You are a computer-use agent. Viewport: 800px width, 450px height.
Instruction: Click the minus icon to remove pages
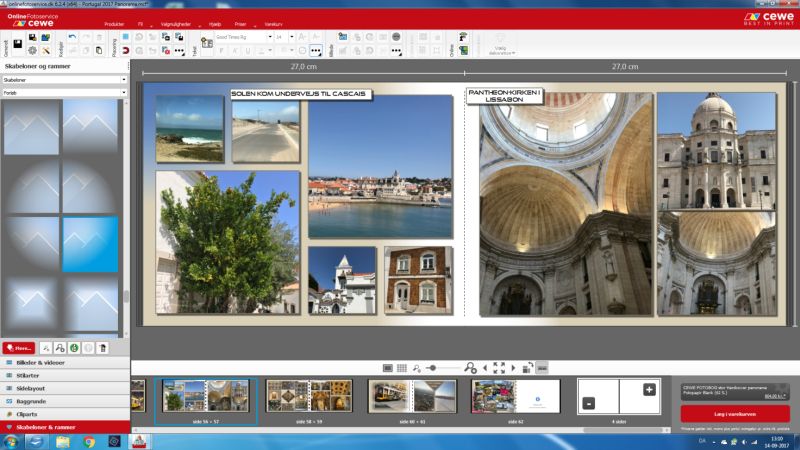tap(588, 403)
